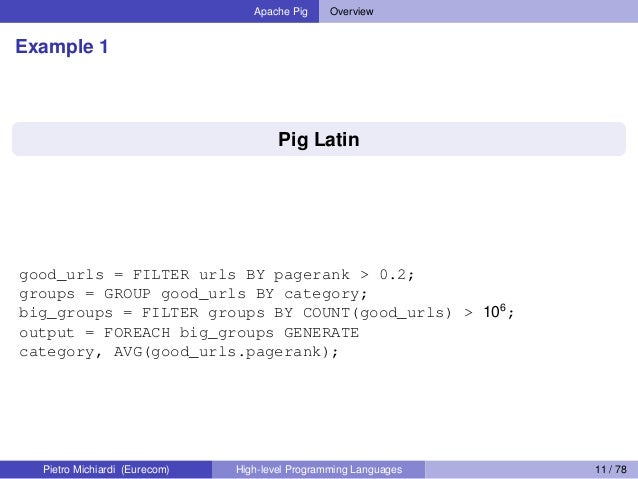Click the 'good_urls = FILTER urls' code line
638x479 pixels.
216,275
